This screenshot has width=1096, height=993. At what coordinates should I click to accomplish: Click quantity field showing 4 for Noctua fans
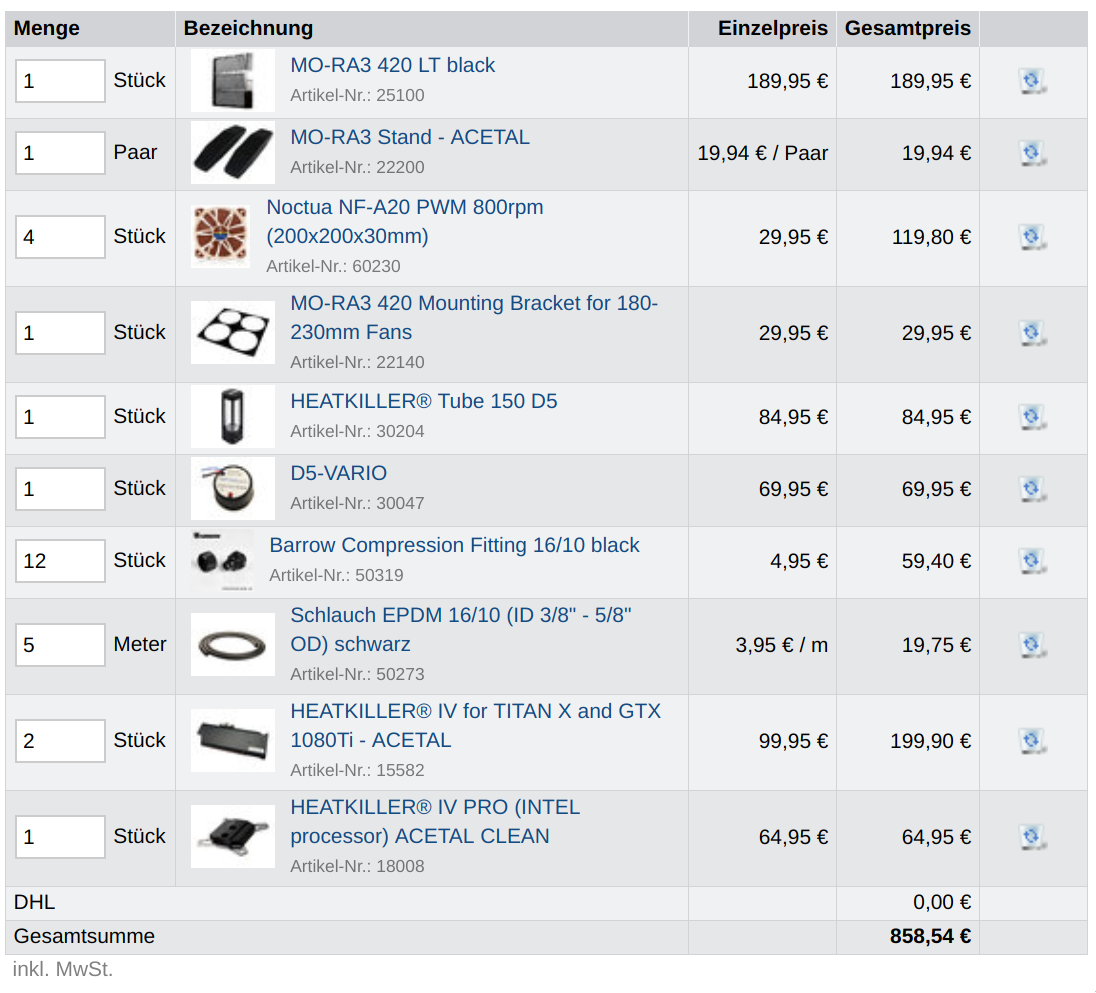60,237
